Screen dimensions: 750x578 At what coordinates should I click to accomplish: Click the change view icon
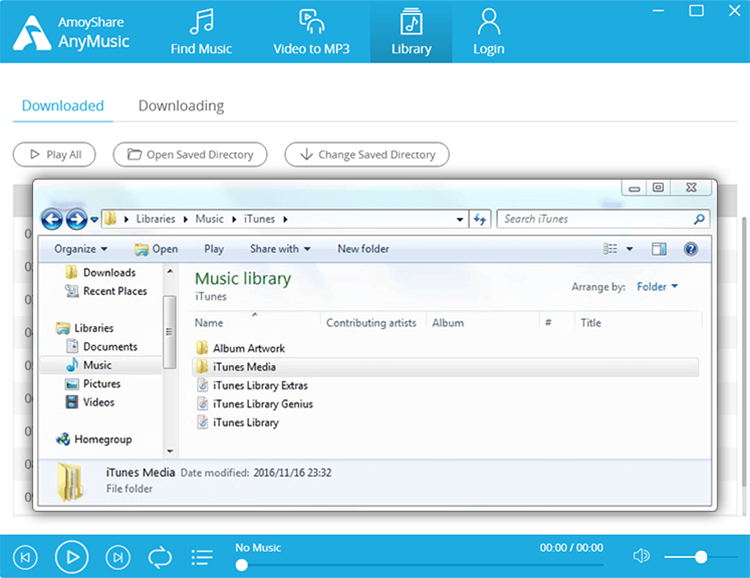pos(610,249)
